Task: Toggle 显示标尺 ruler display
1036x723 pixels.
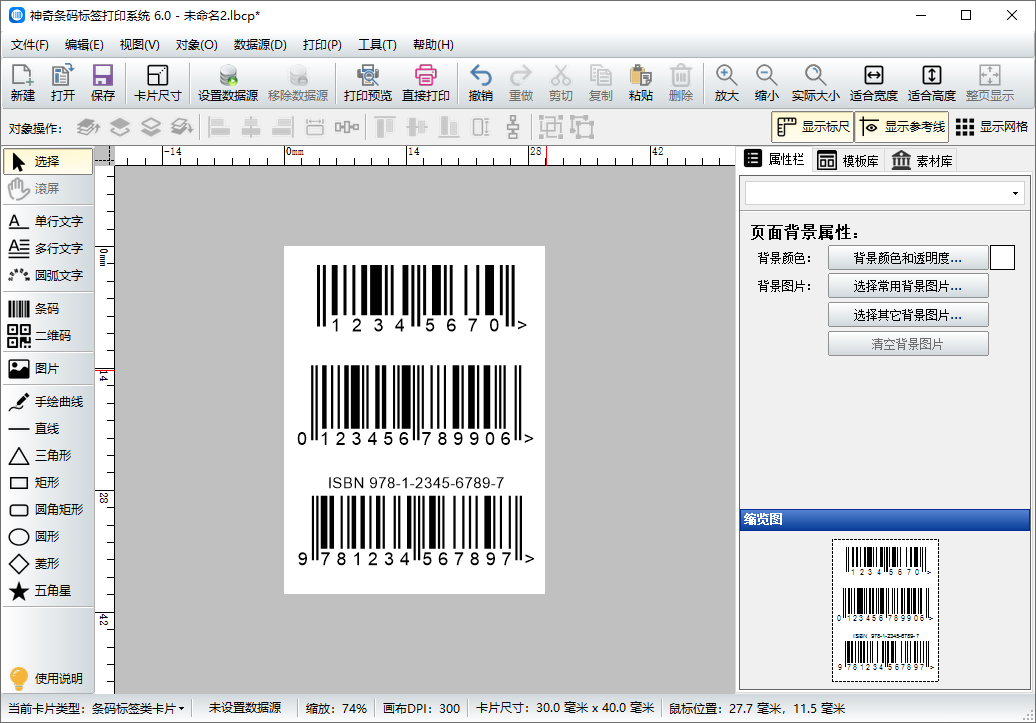Action: tap(813, 127)
